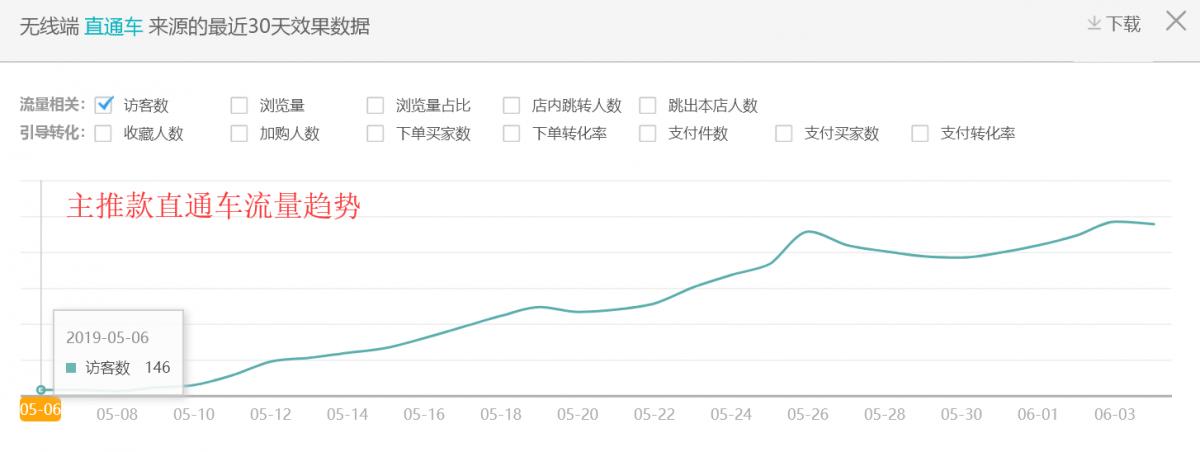1200x452 pixels.
Task: Enable 跳出本店人数 checkbox
Action: (647, 105)
